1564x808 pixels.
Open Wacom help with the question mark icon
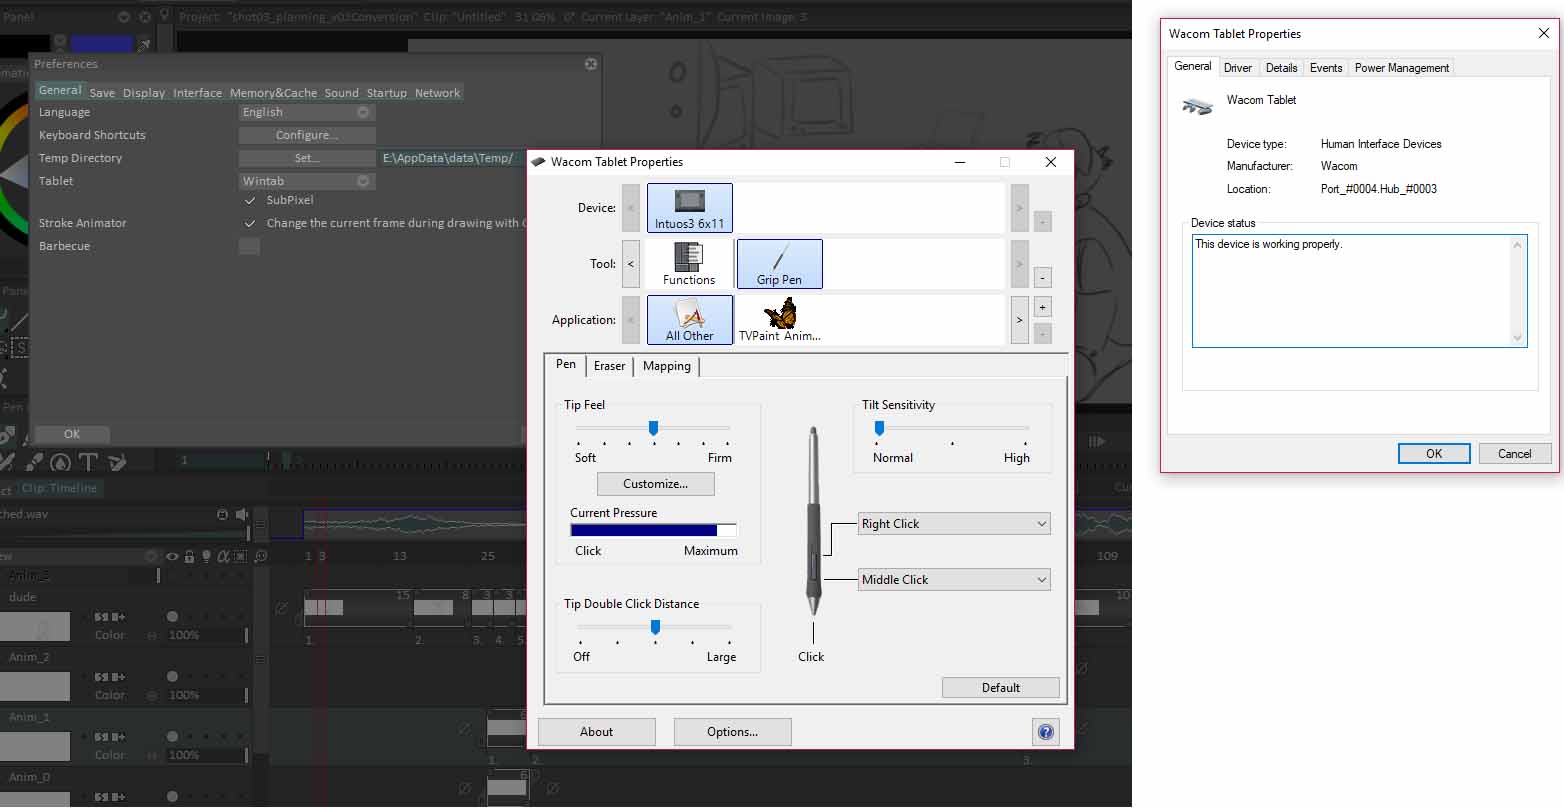pos(1045,732)
